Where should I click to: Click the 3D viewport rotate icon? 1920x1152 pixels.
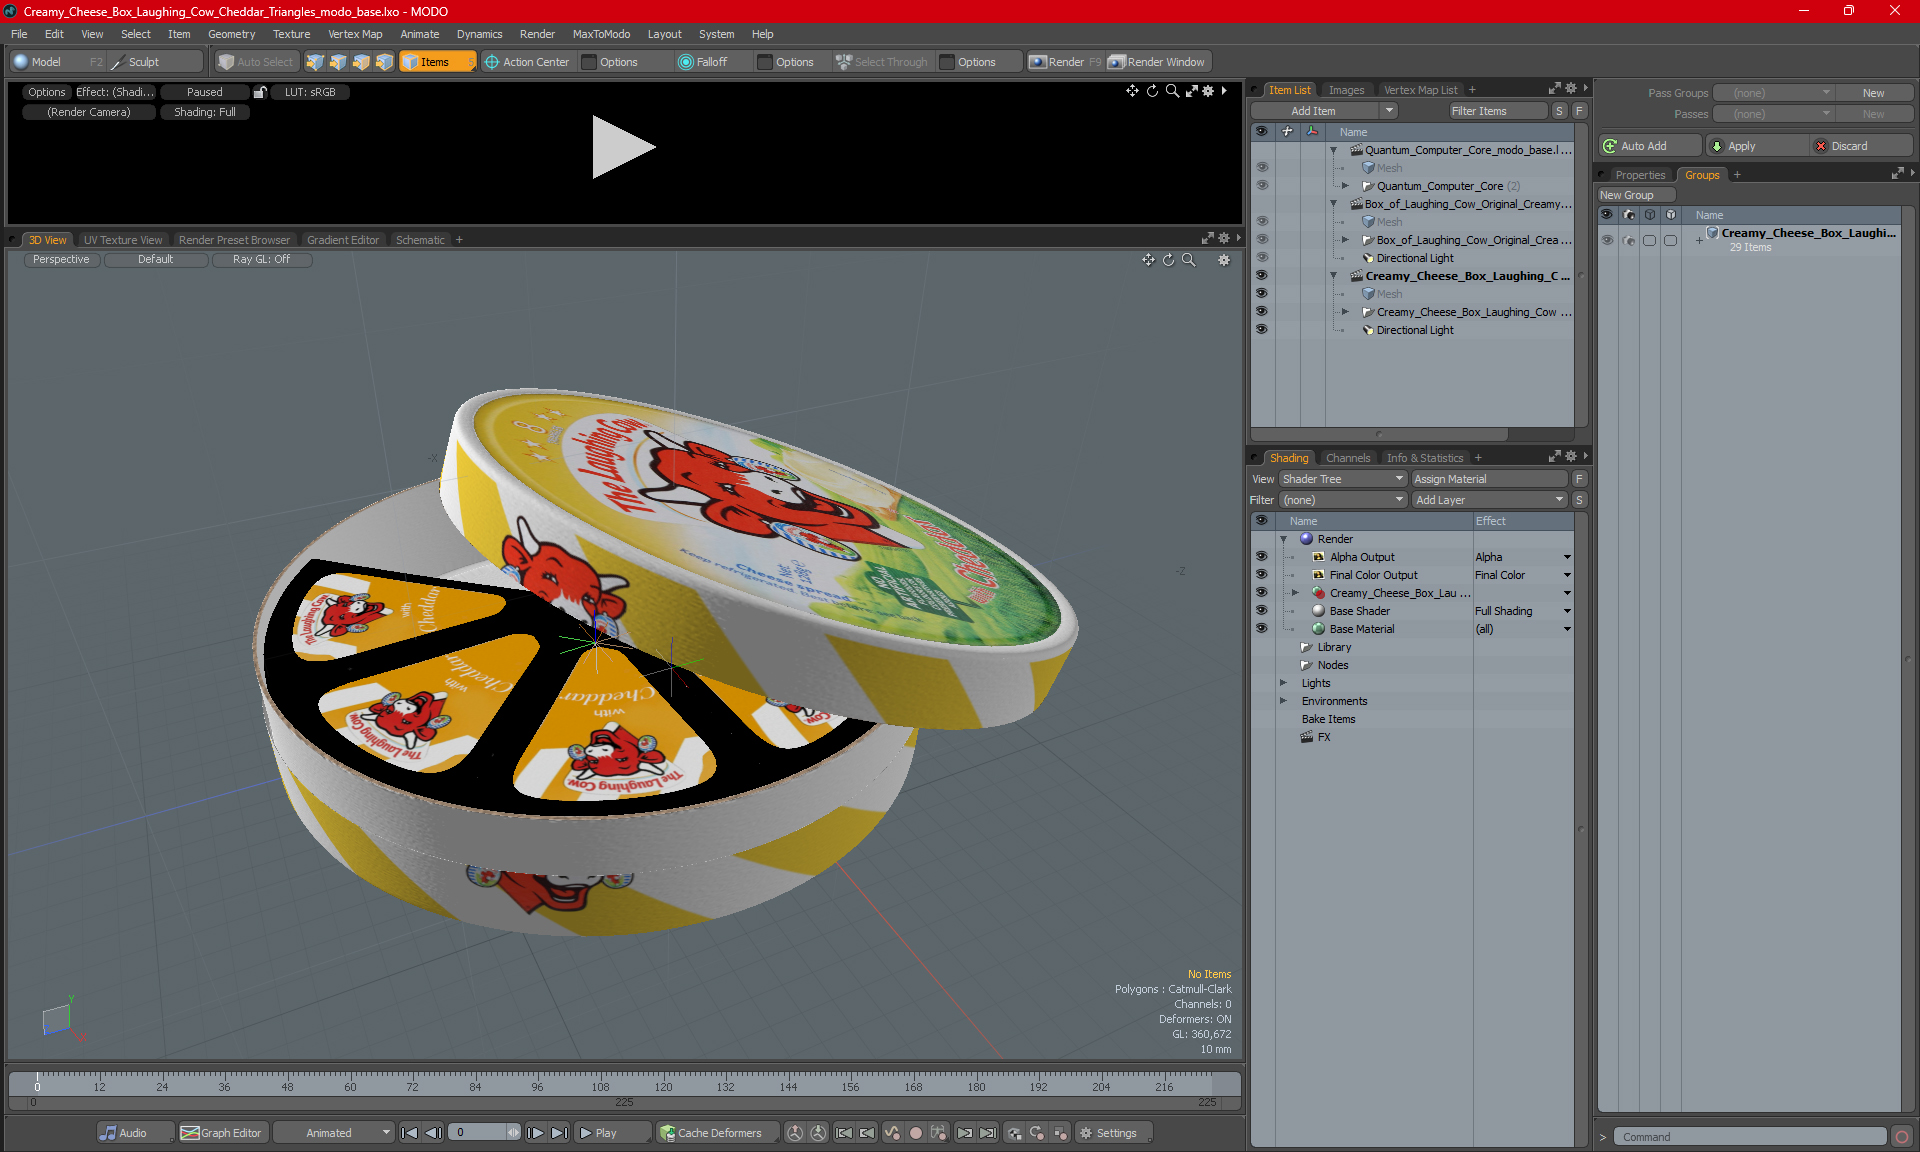click(x=1168, y=260)
